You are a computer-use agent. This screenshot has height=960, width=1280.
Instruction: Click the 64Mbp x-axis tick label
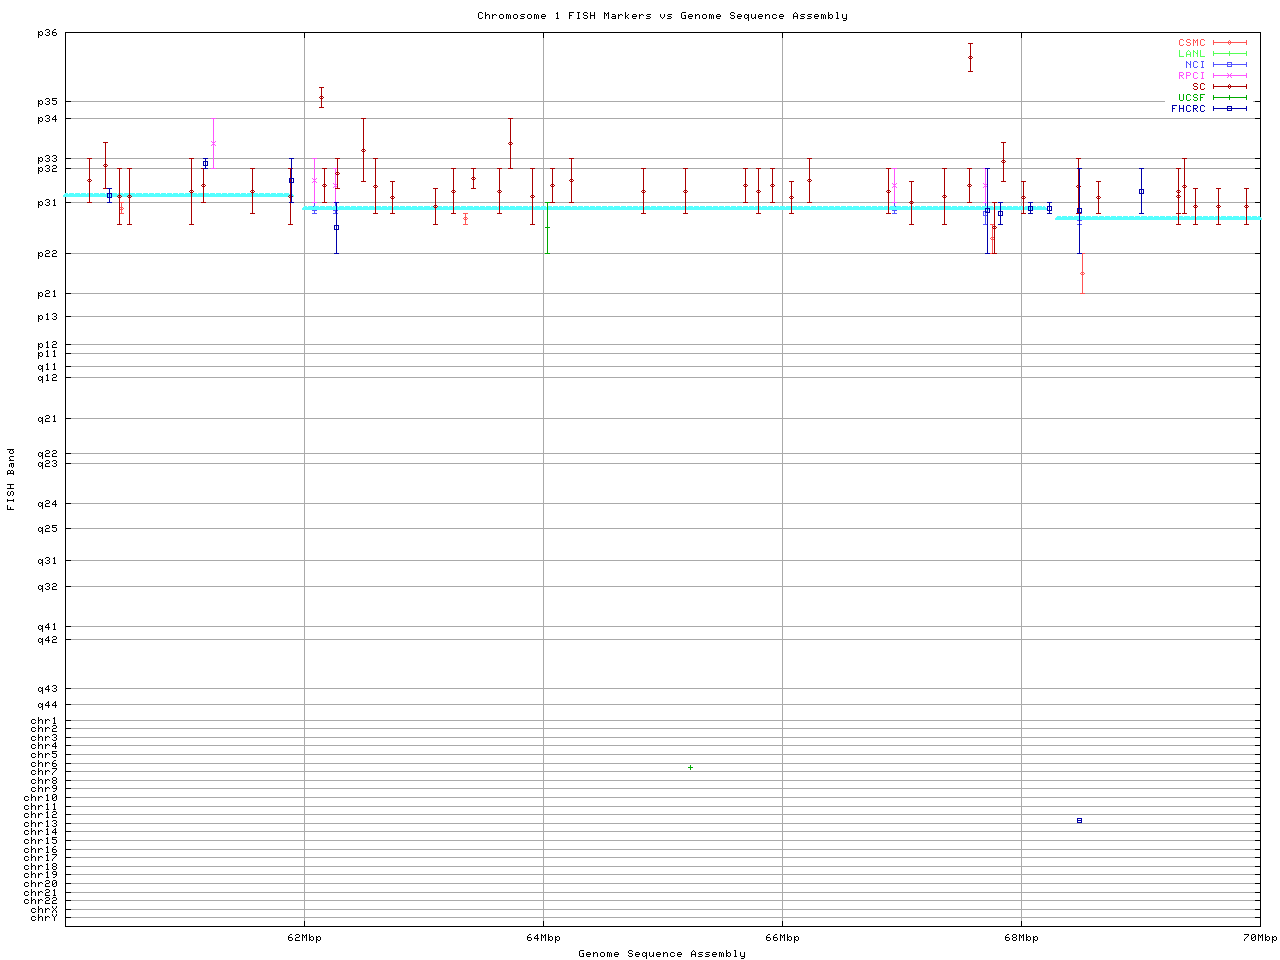click(543, 938)
